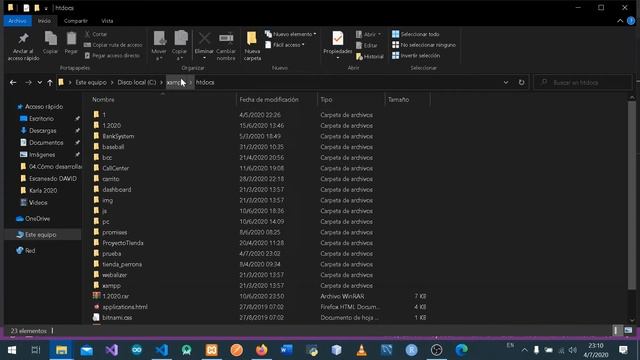Select the applications.html file

pyautogui.click(x=125, y=307)
